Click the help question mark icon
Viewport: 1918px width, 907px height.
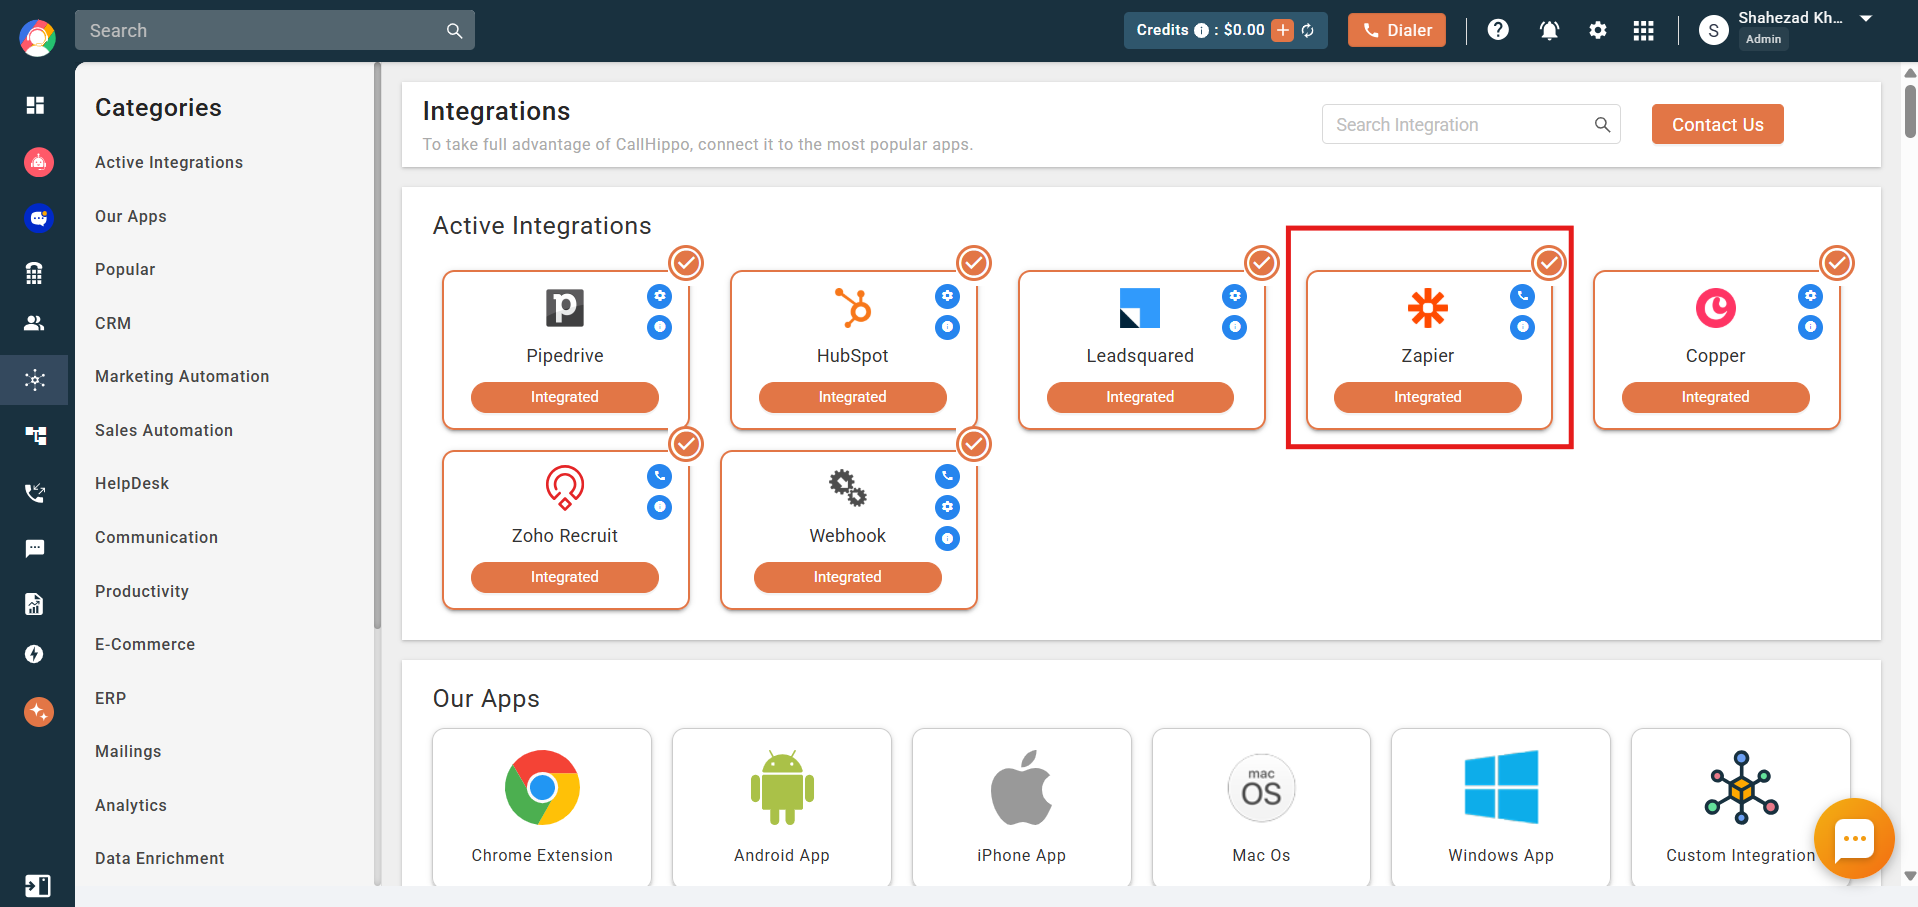pos(1498,30)
